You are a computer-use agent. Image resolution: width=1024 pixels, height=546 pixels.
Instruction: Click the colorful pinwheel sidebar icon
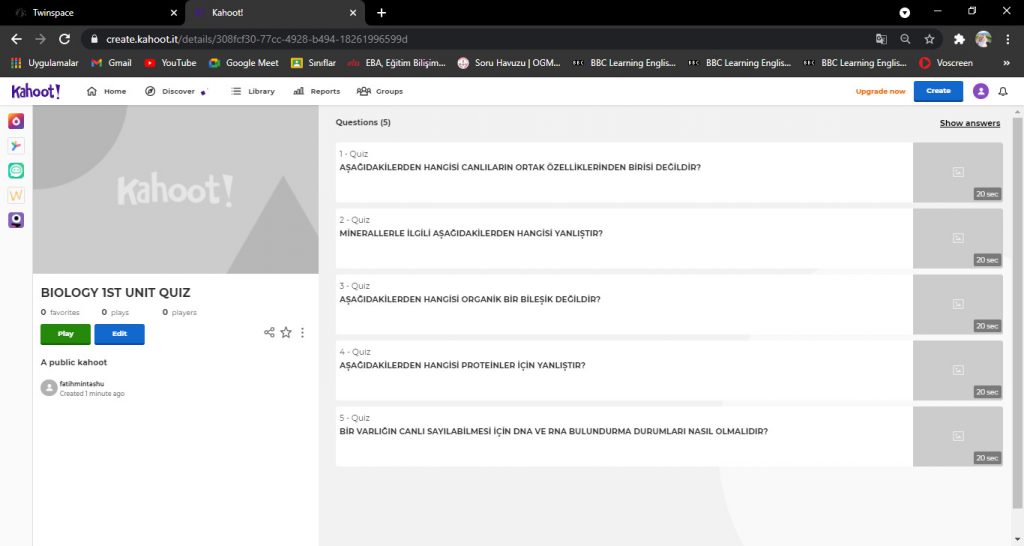click(x=16, y=146)
